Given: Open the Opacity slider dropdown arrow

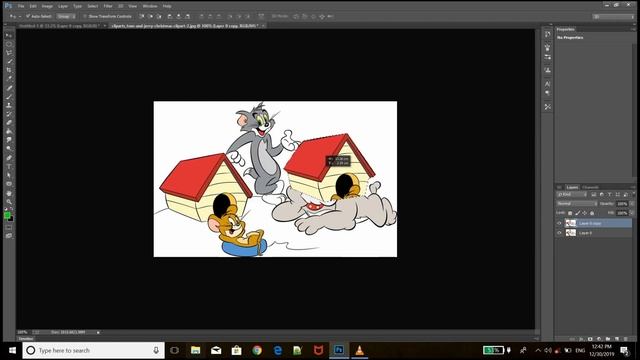Looking at the screenshot, I should 632,204.
